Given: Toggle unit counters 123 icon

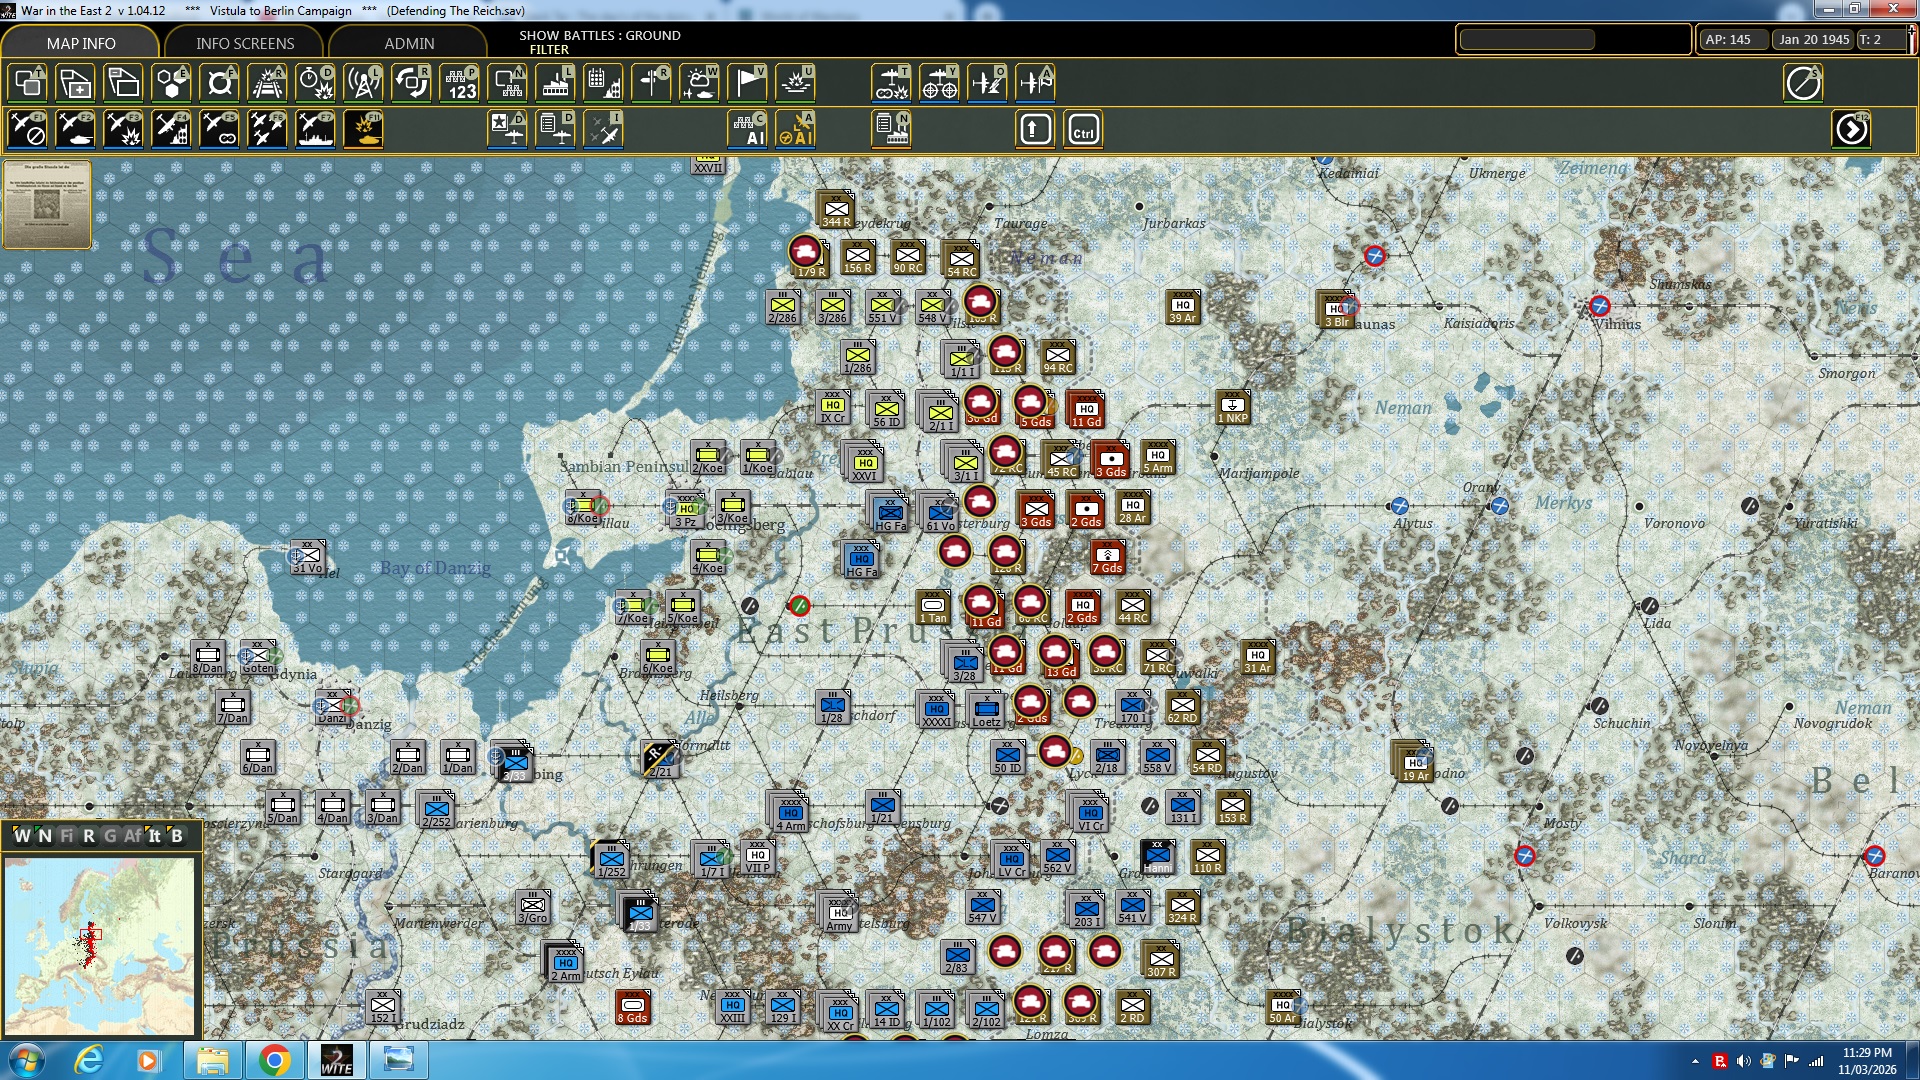Looking at the screenshot, I should [x=460, y=83].
